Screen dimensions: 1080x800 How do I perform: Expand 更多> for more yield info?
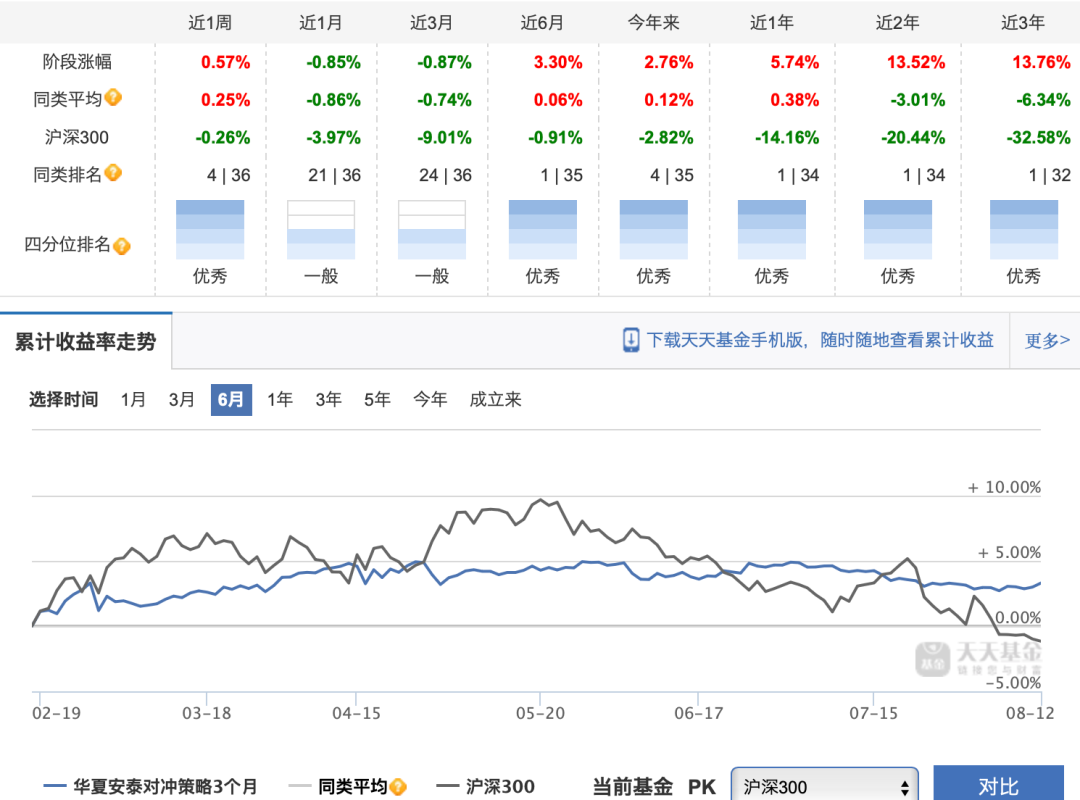click(x=1047, y=340)
